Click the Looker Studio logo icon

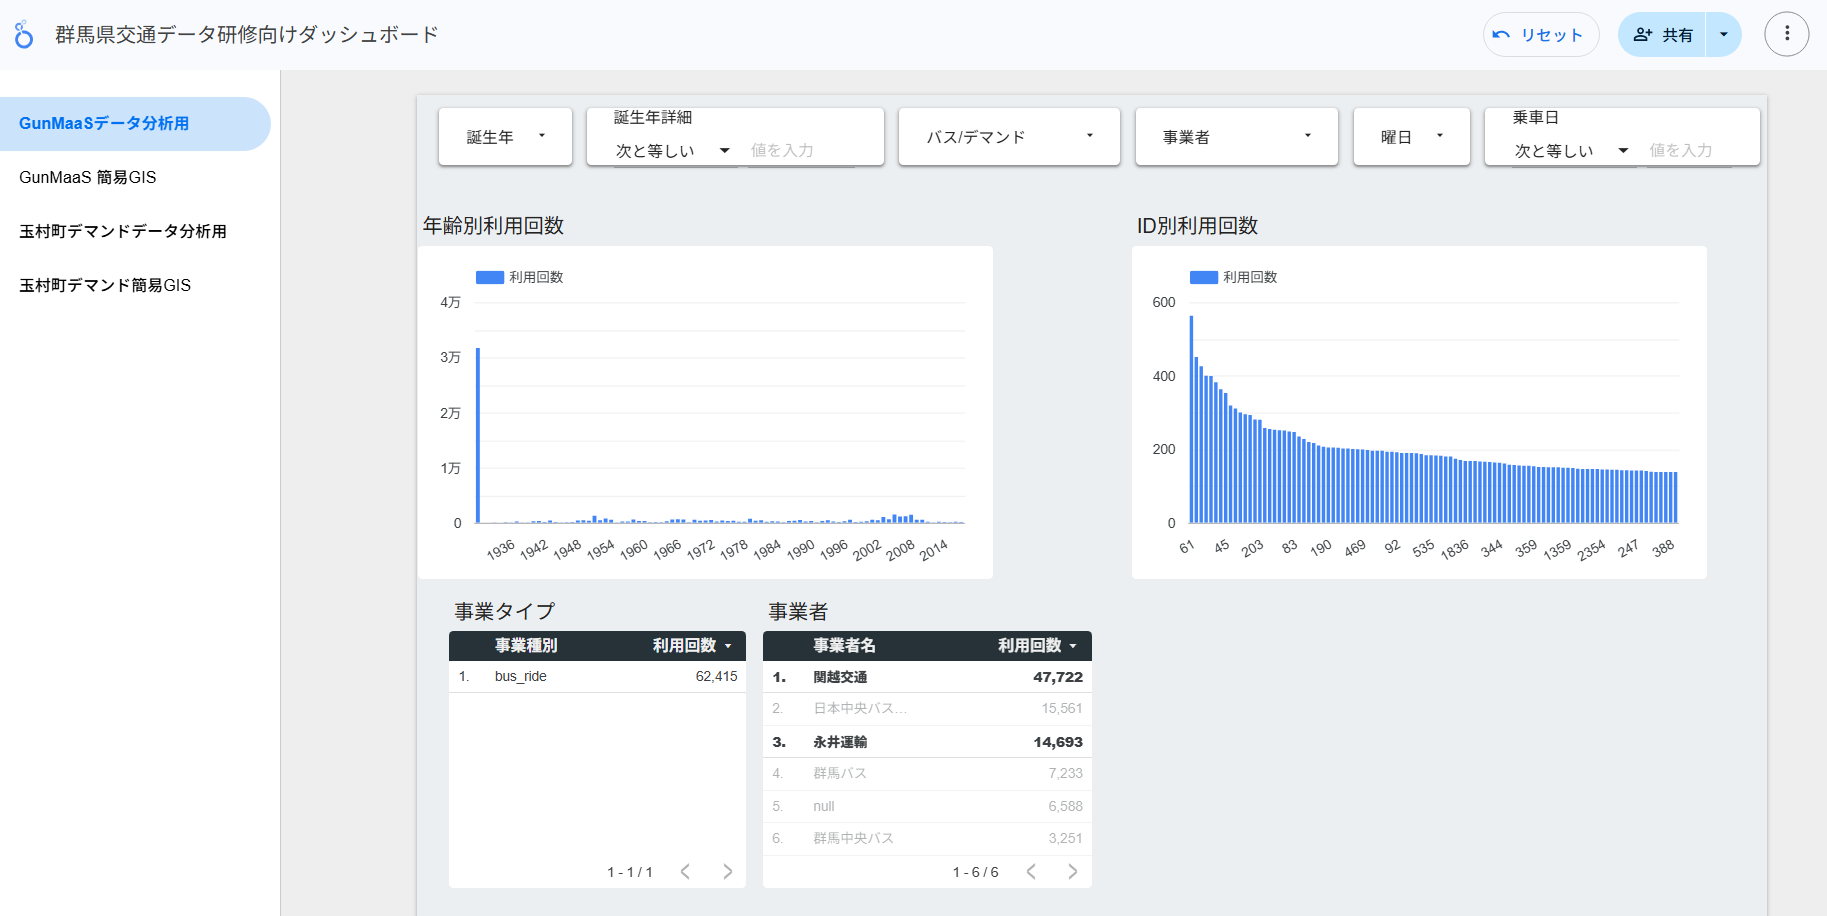tap(24, 35)
